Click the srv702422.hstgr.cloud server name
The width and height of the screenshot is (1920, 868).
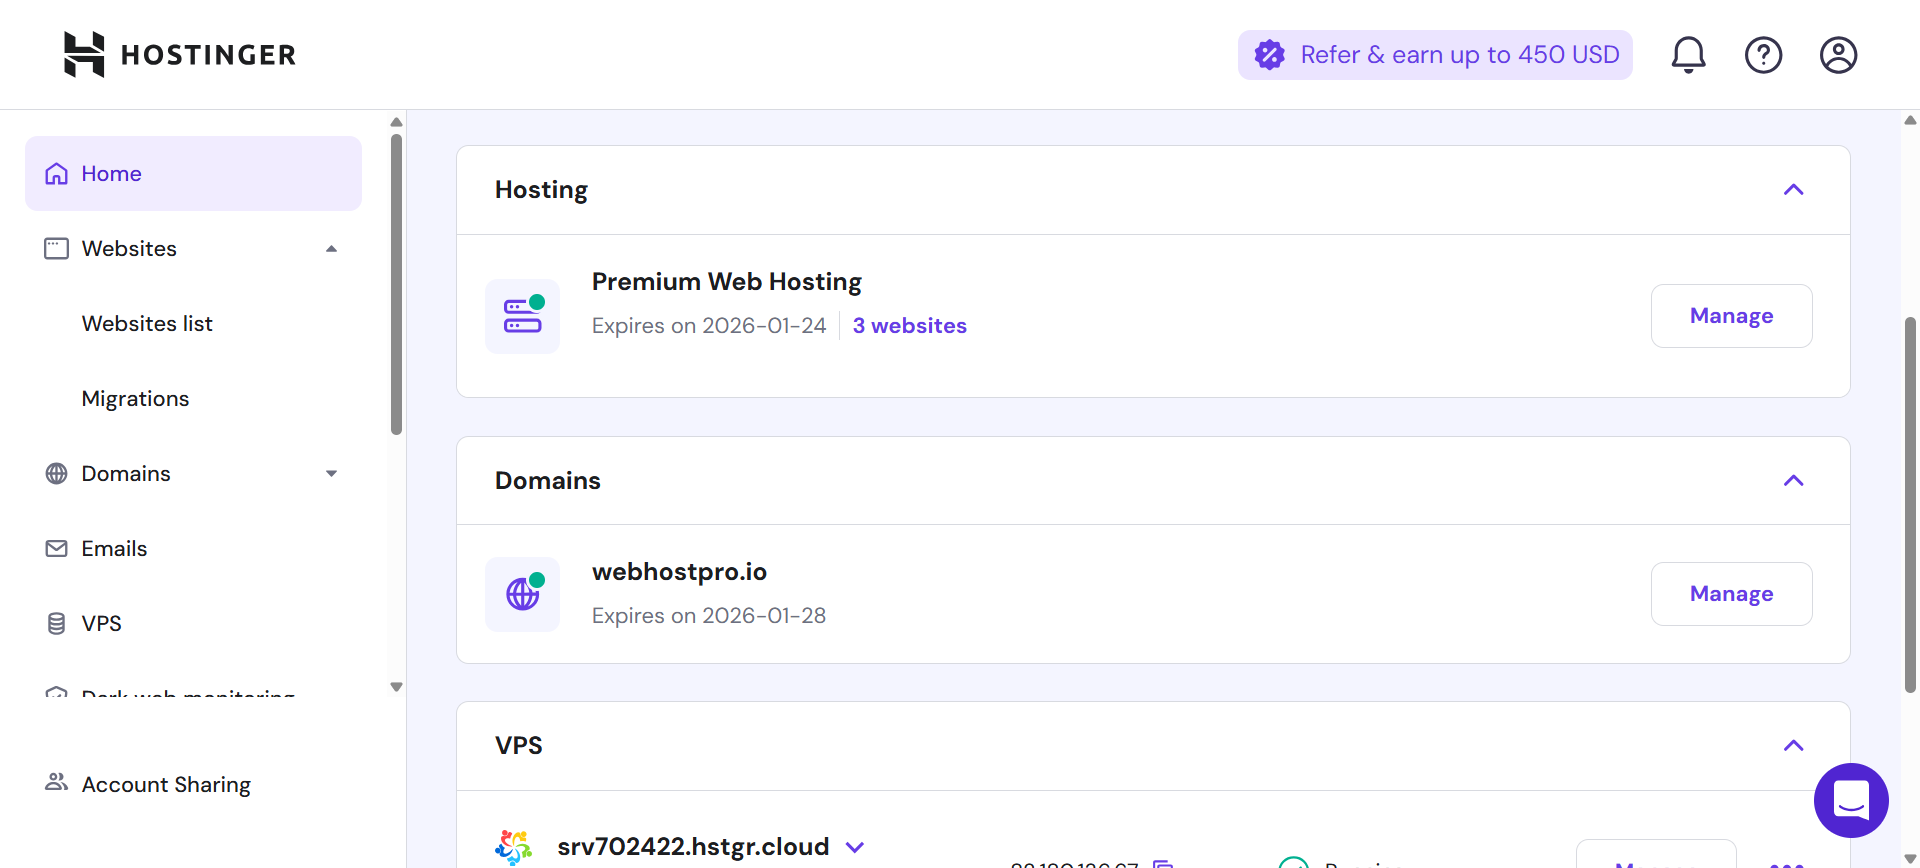[693, 847]
